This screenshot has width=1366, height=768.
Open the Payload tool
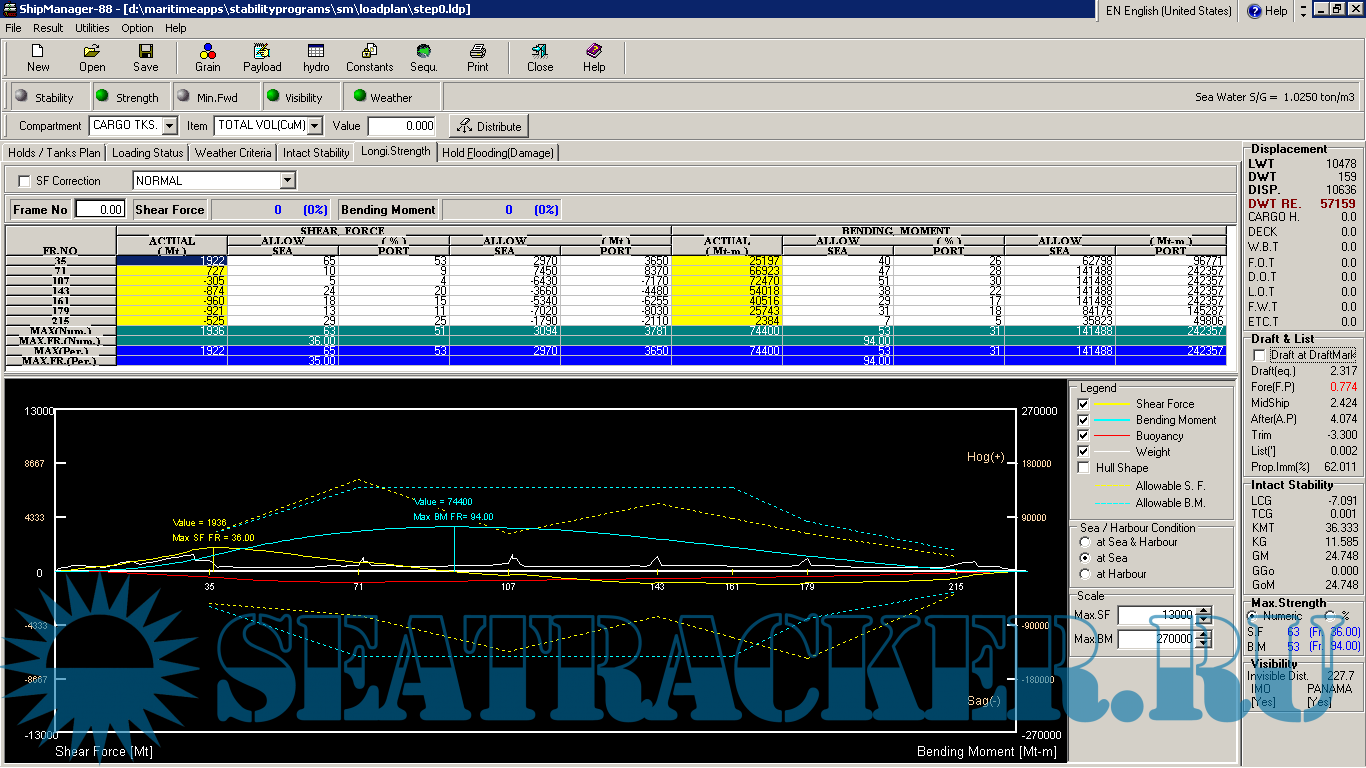pyautogui.click(x=262, y=57)
